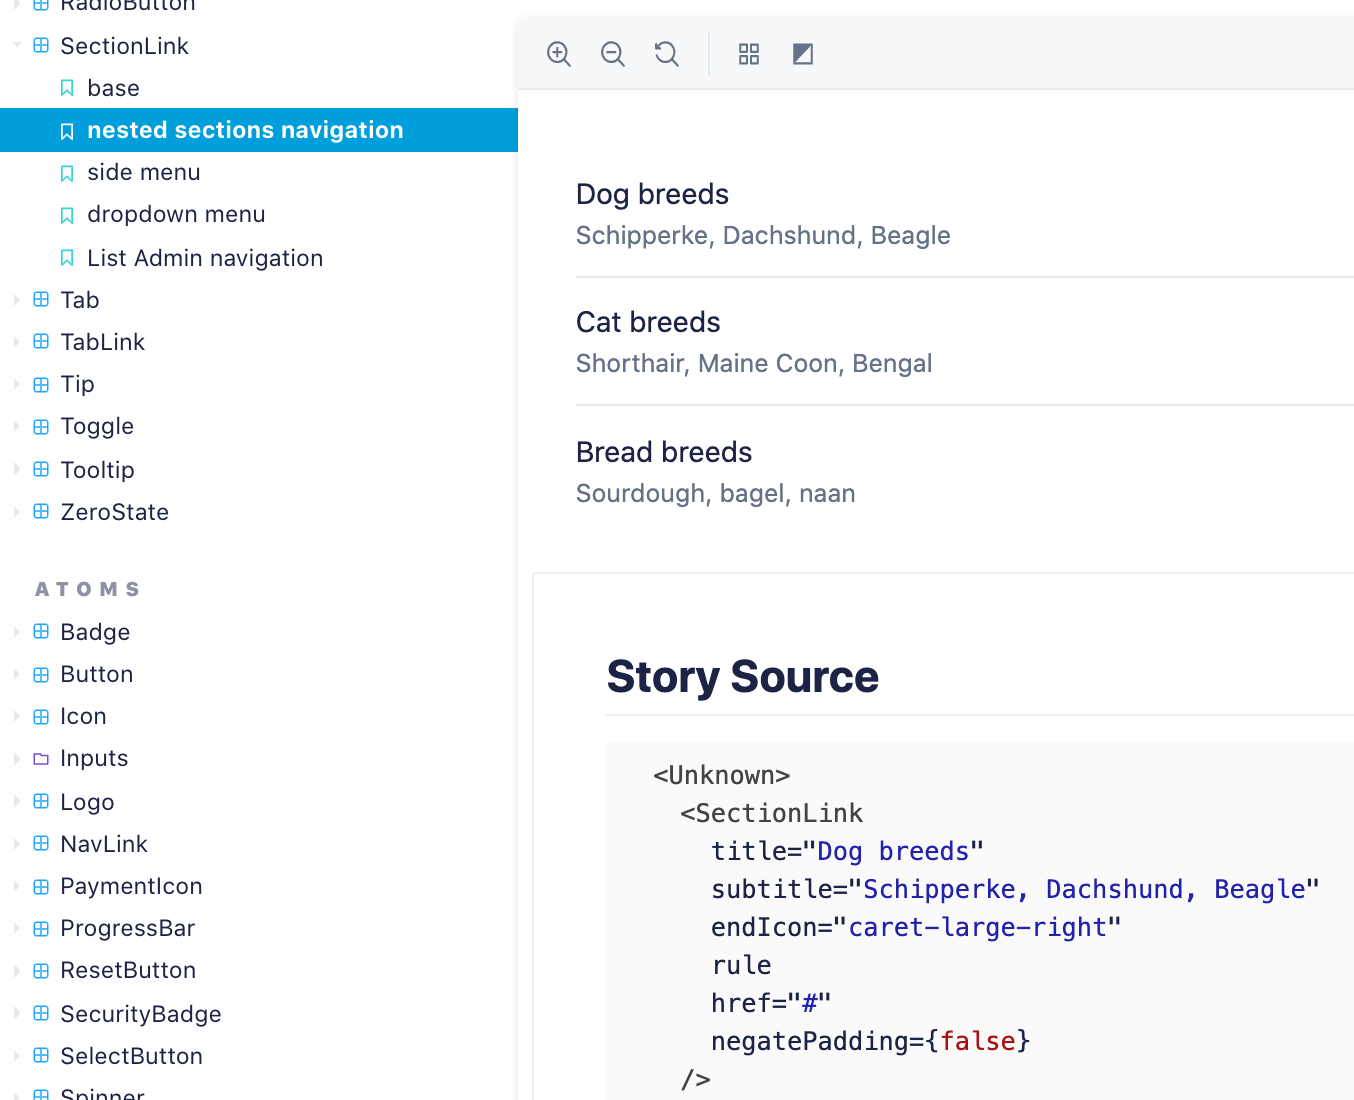Click the component icon next to Badge
Image resolution: width=1354 pixels, height=1100 pixels.
pos(41,632)
